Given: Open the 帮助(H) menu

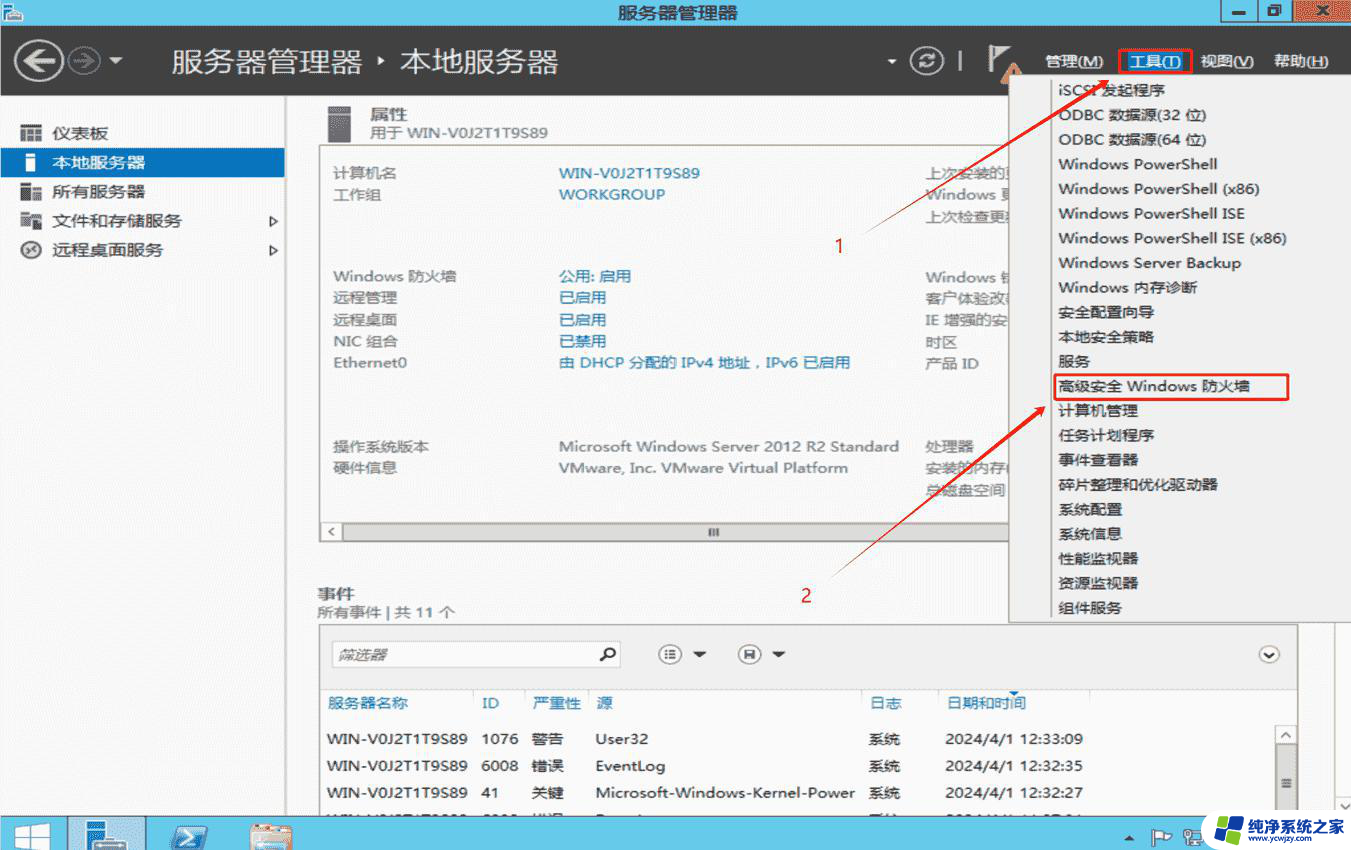Looking at the screenshot, I should click(1301, 62).
